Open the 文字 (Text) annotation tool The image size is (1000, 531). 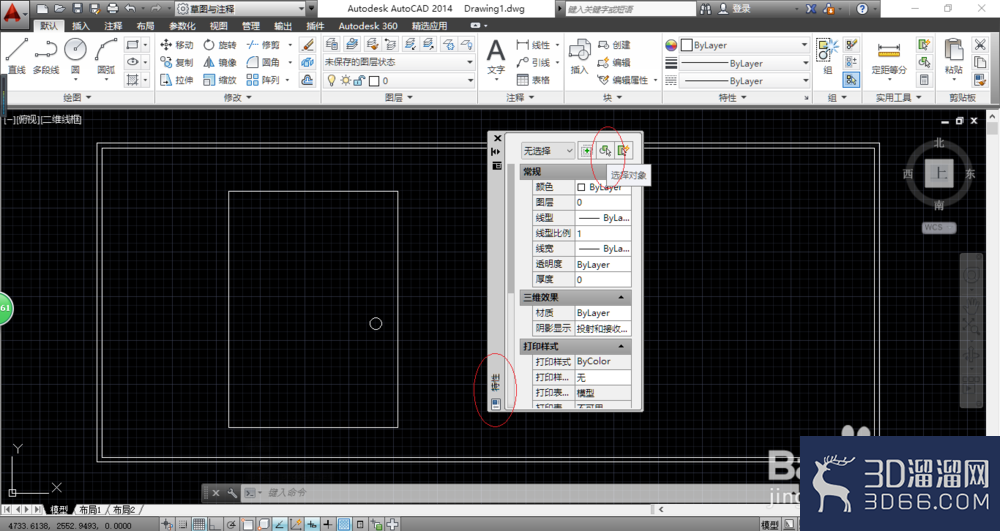coord(496,57)
